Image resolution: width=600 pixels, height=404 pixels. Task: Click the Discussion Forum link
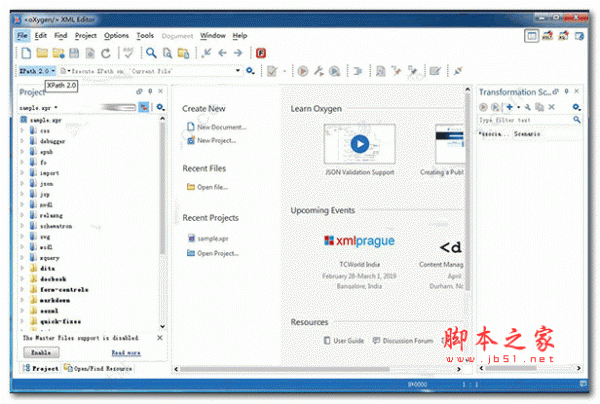[403, 340]
